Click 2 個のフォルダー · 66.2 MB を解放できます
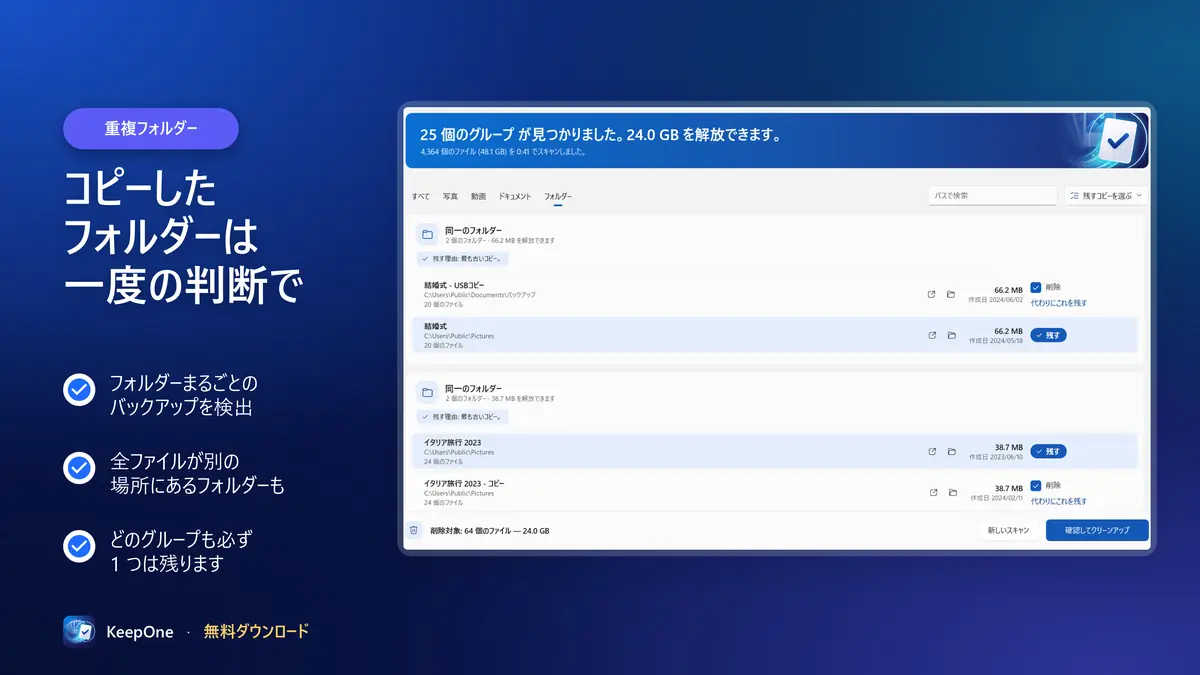The width and height of the screenshot is (1200, 675). (500, 241)
